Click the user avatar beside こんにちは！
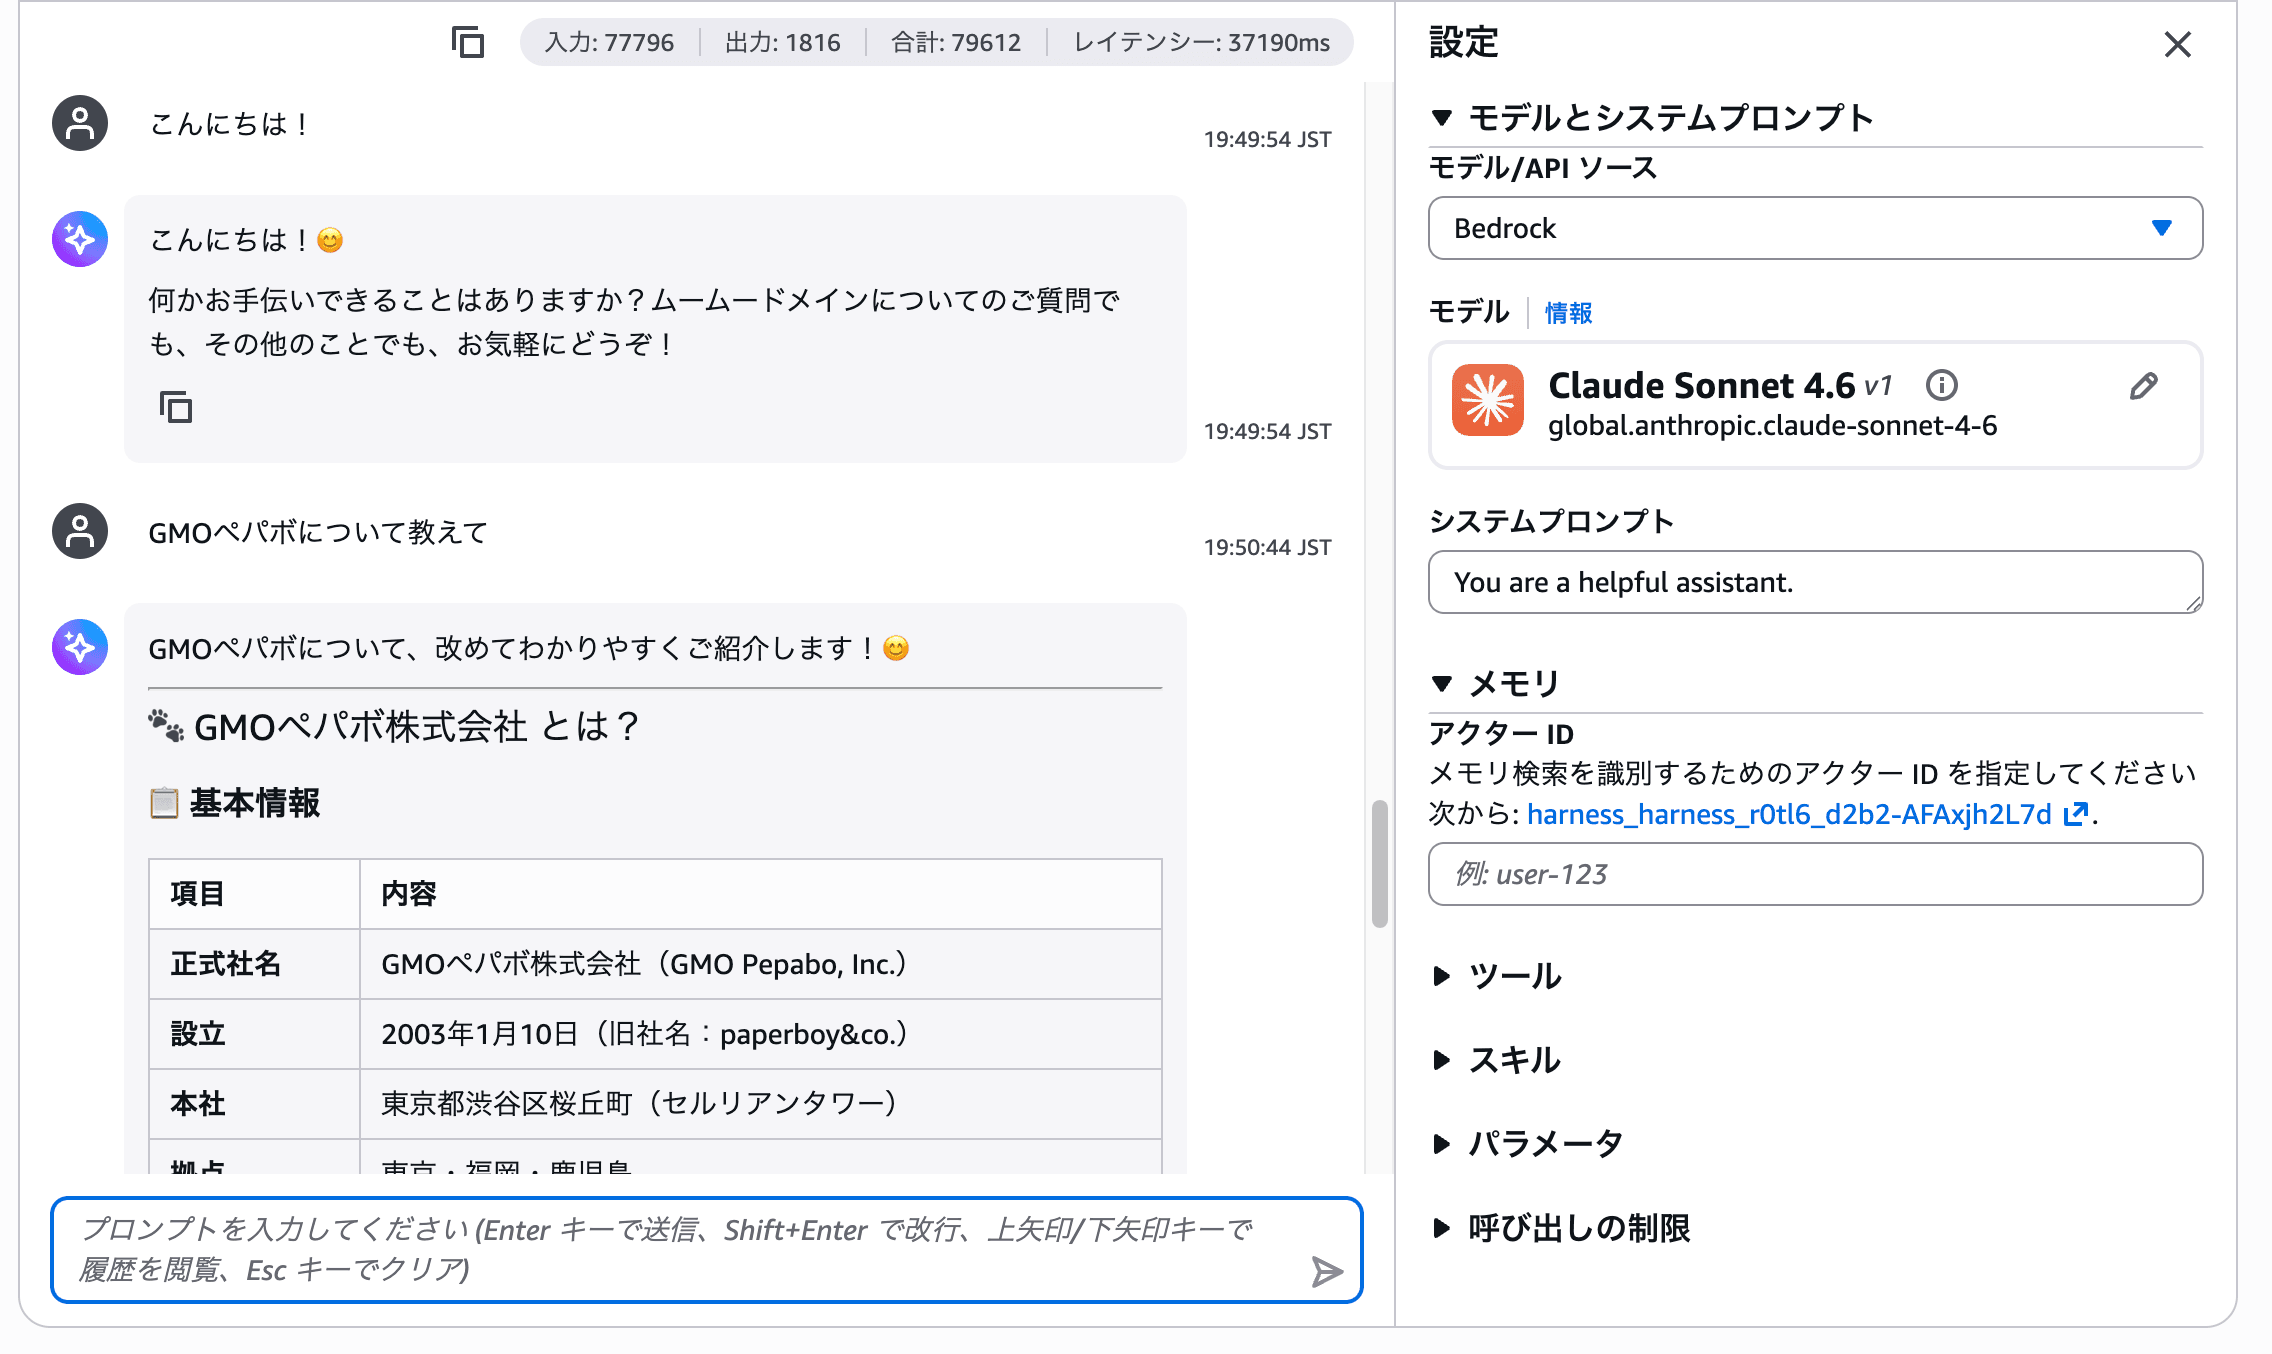 click(x=80, y=123)
